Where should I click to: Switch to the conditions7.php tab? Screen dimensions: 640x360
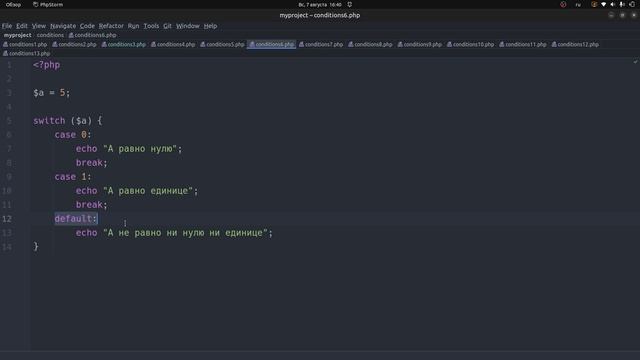(x=321, y=44)
